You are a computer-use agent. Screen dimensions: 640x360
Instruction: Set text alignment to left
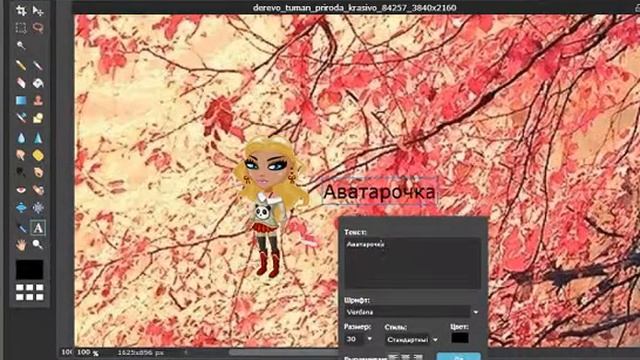[x=393, y=357]
